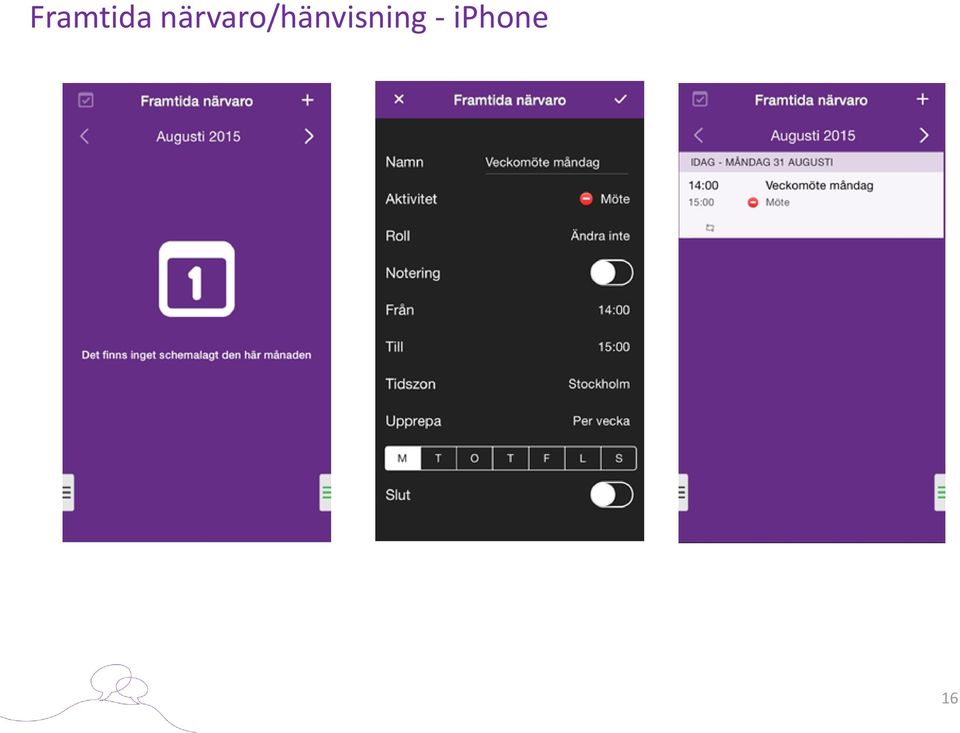
Task: Previous month chevron above the IDAG header
Action: pyautogui.click(x=699, y=135)
